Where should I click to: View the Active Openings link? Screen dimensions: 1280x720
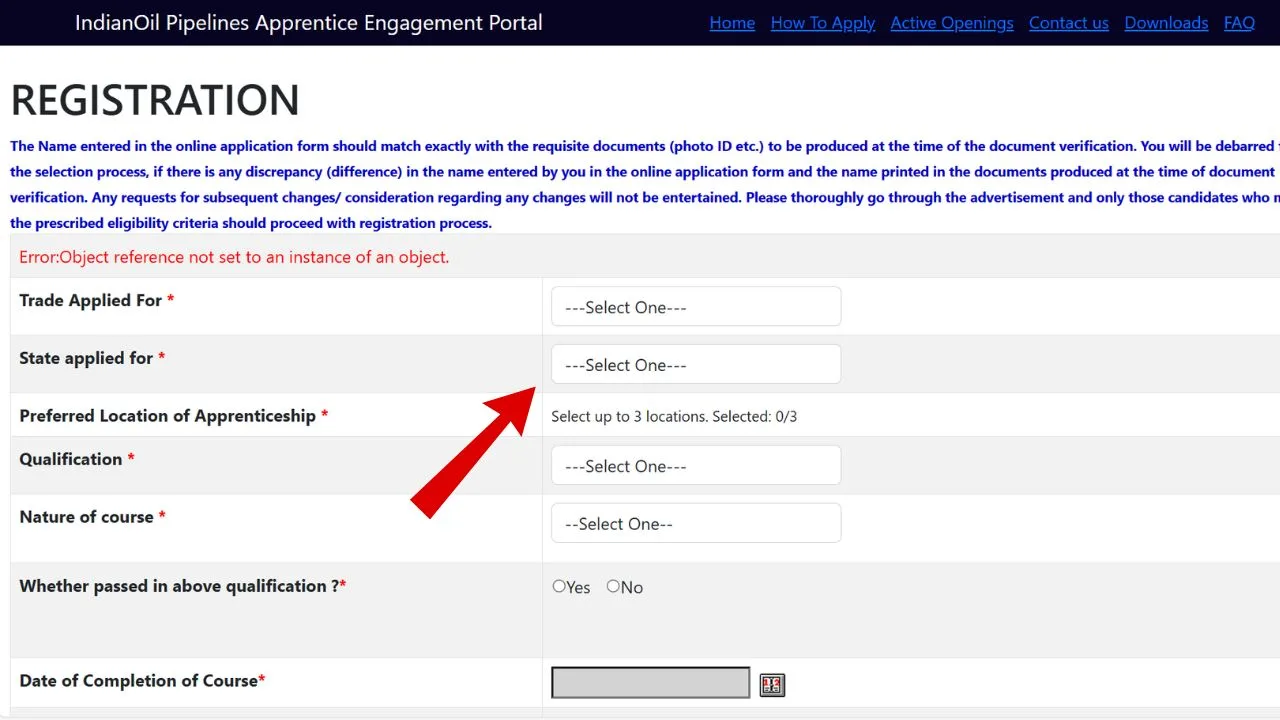click(952, 23)
